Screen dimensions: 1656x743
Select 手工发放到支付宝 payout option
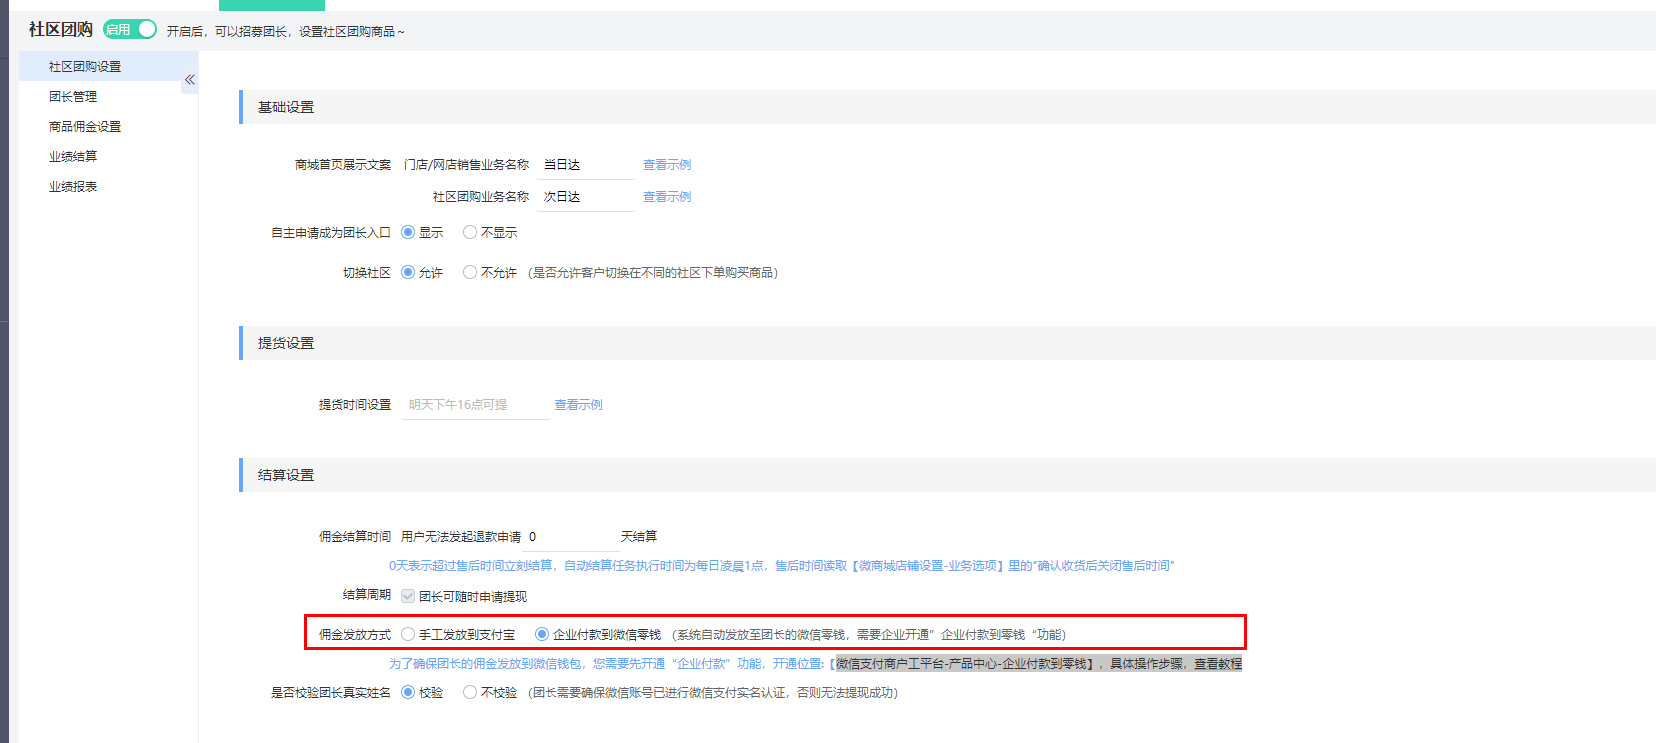408,635
